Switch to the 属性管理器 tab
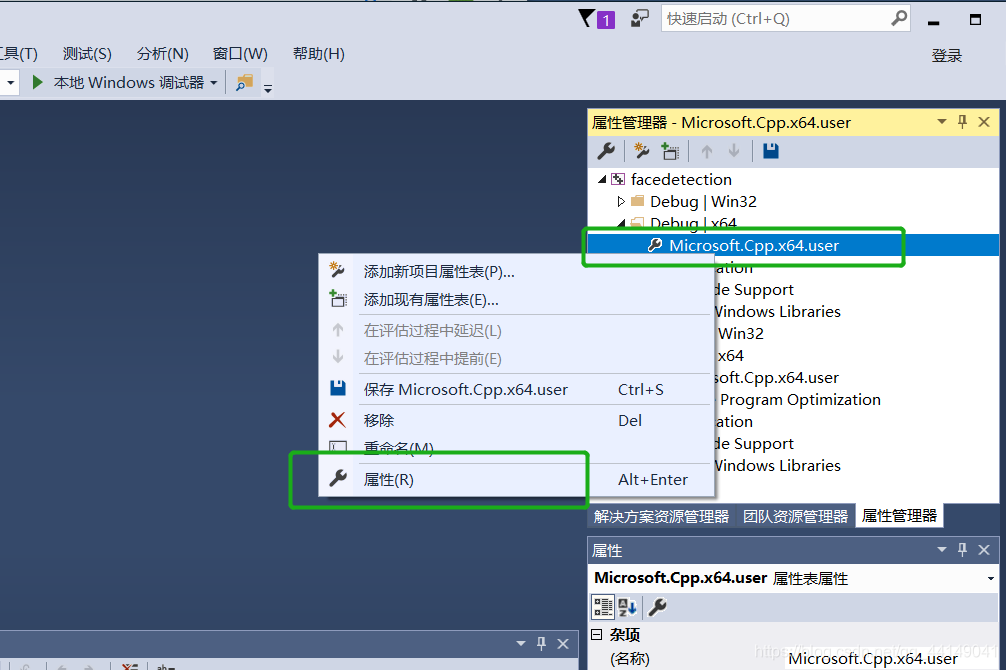This screenshot has width=1006, height=670. [899, 516]
